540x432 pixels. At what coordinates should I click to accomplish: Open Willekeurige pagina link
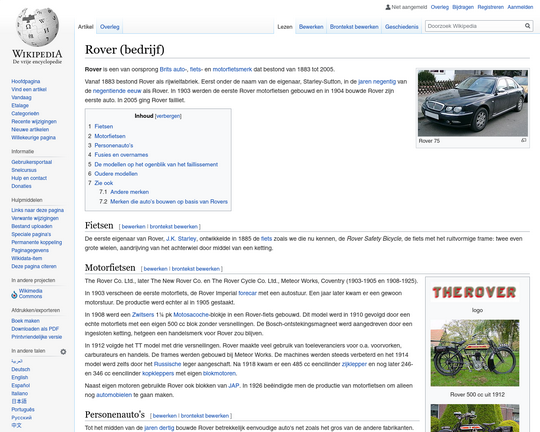[x=33, y=137]
